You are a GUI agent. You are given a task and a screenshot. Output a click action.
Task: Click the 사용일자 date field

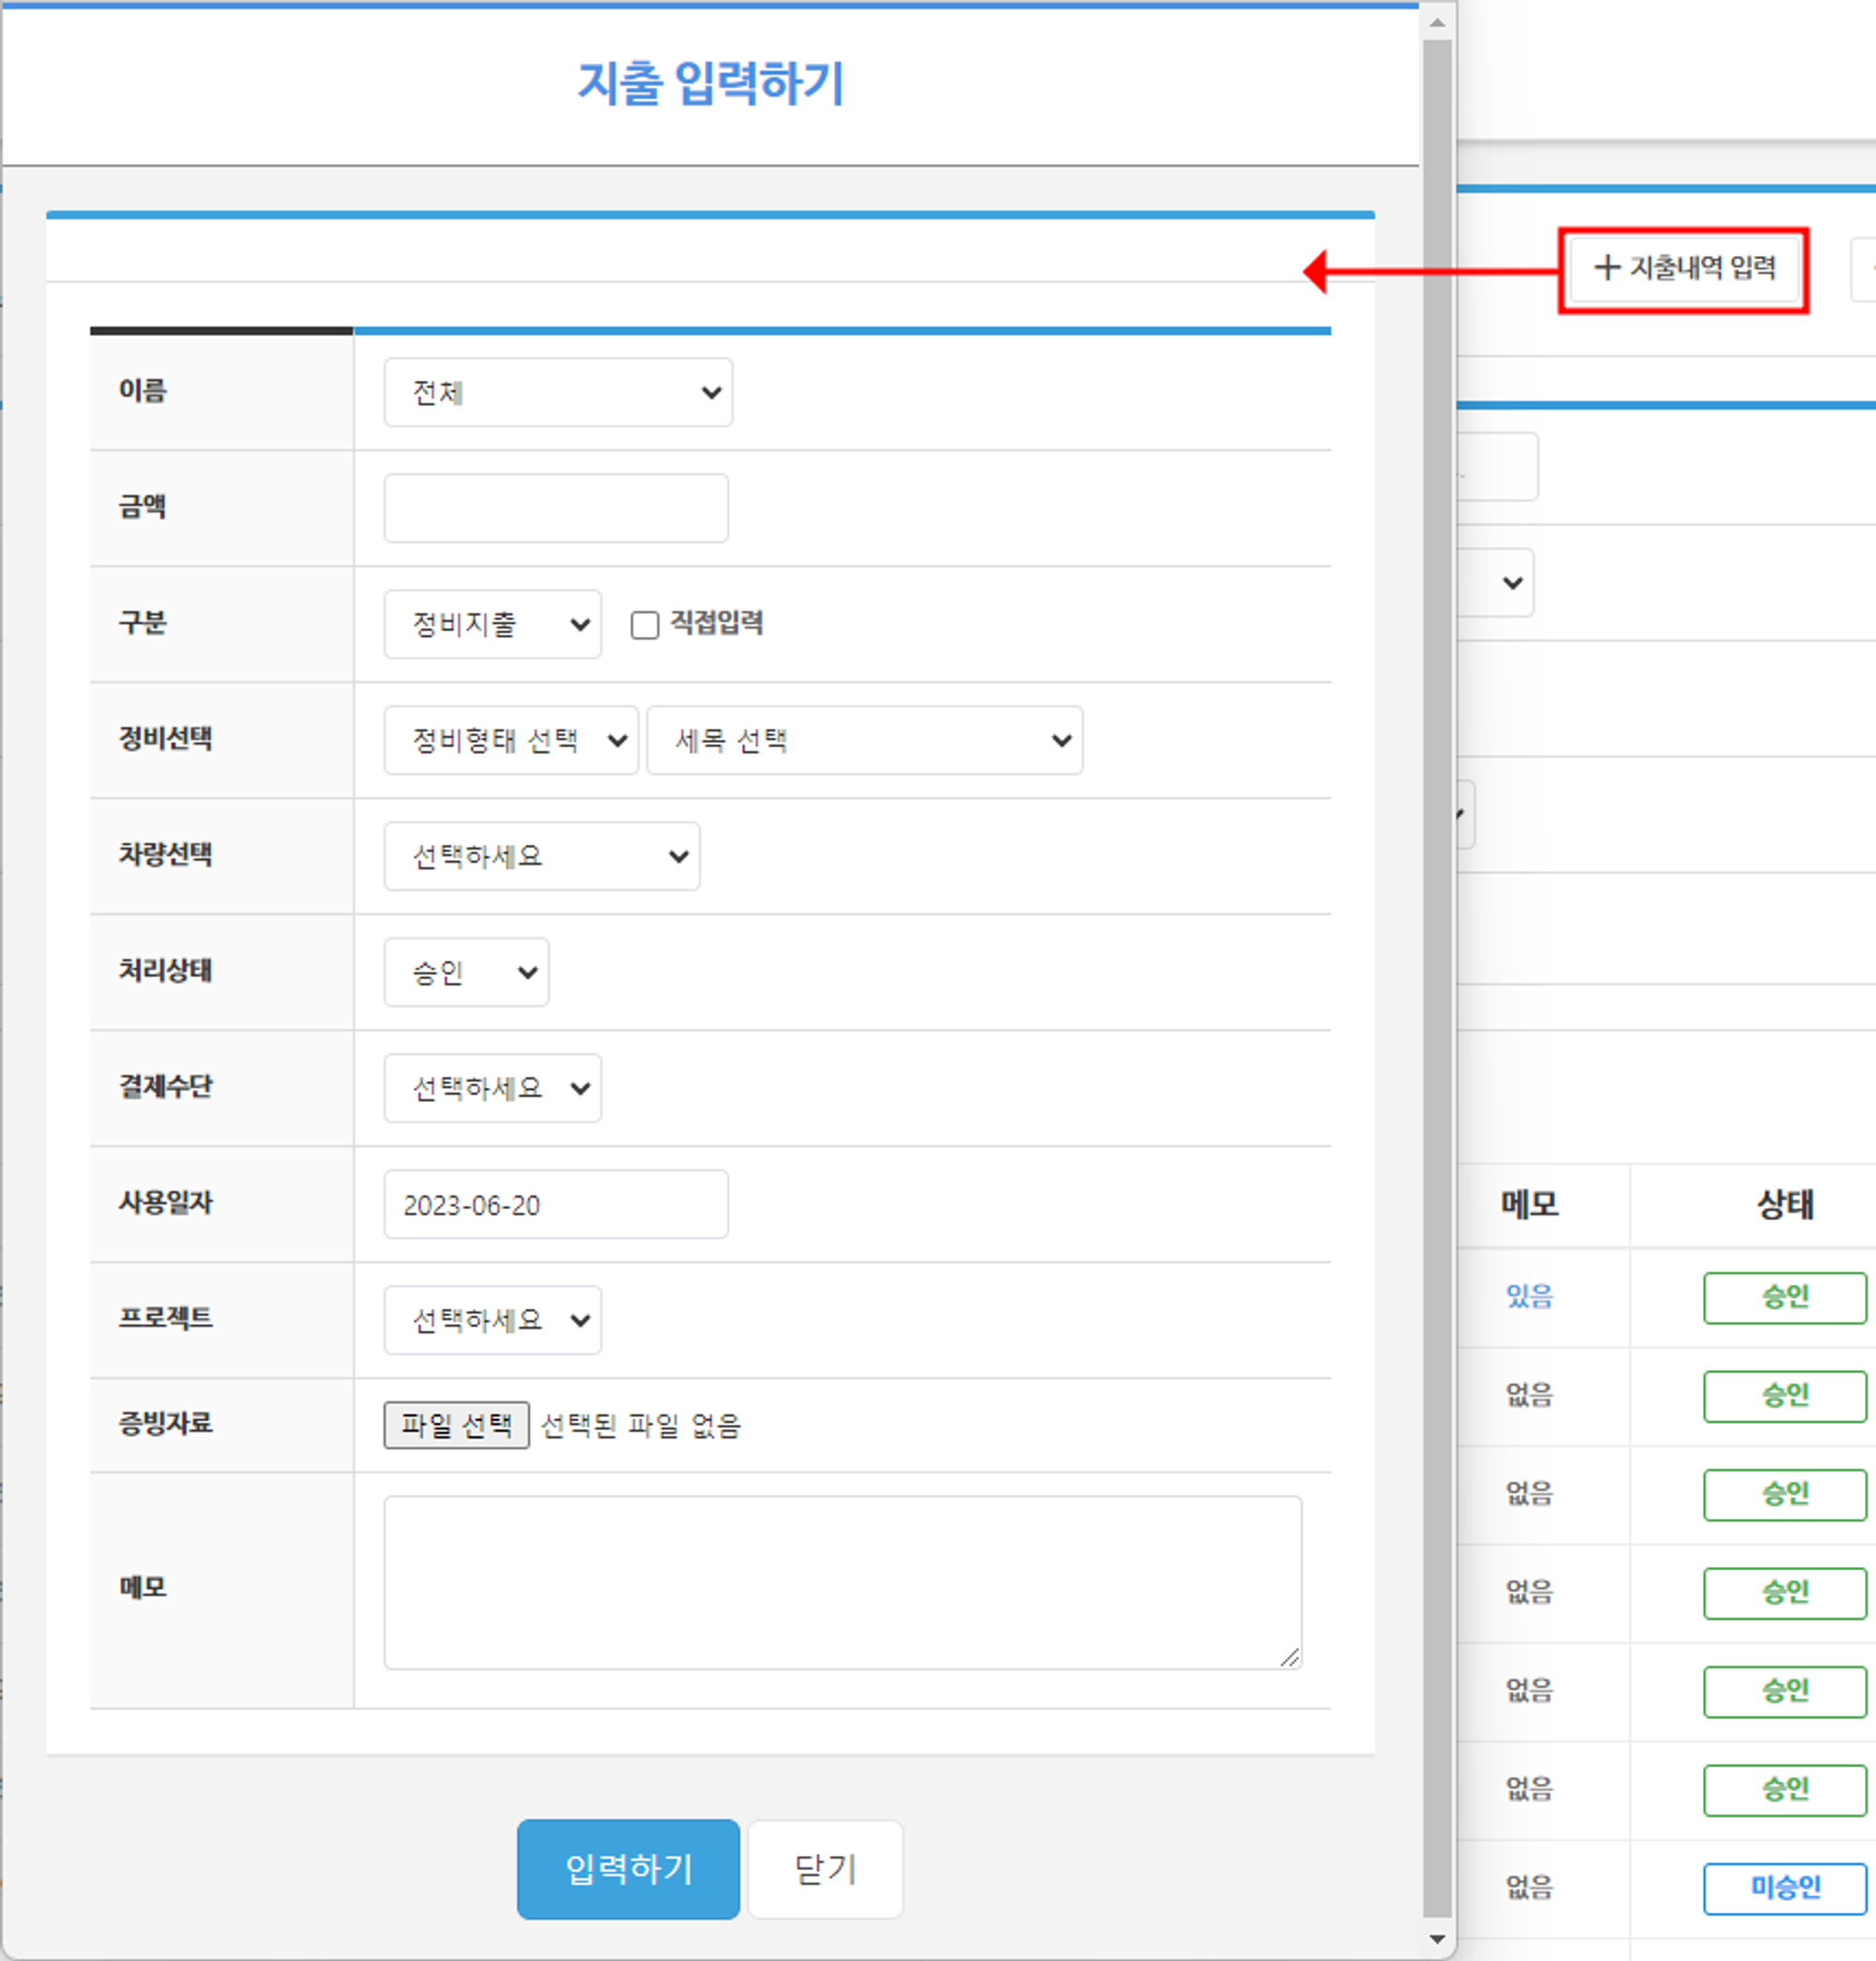pyautogui.click(x=555, y=1204)
